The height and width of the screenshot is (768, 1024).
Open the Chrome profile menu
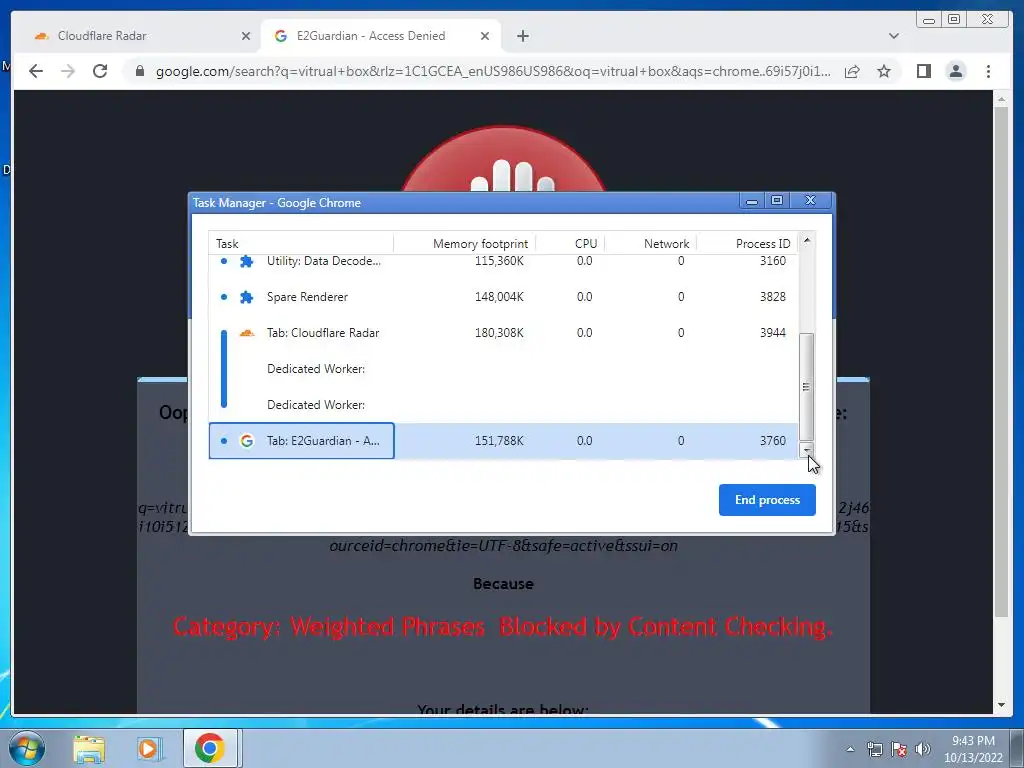point(955,71)
